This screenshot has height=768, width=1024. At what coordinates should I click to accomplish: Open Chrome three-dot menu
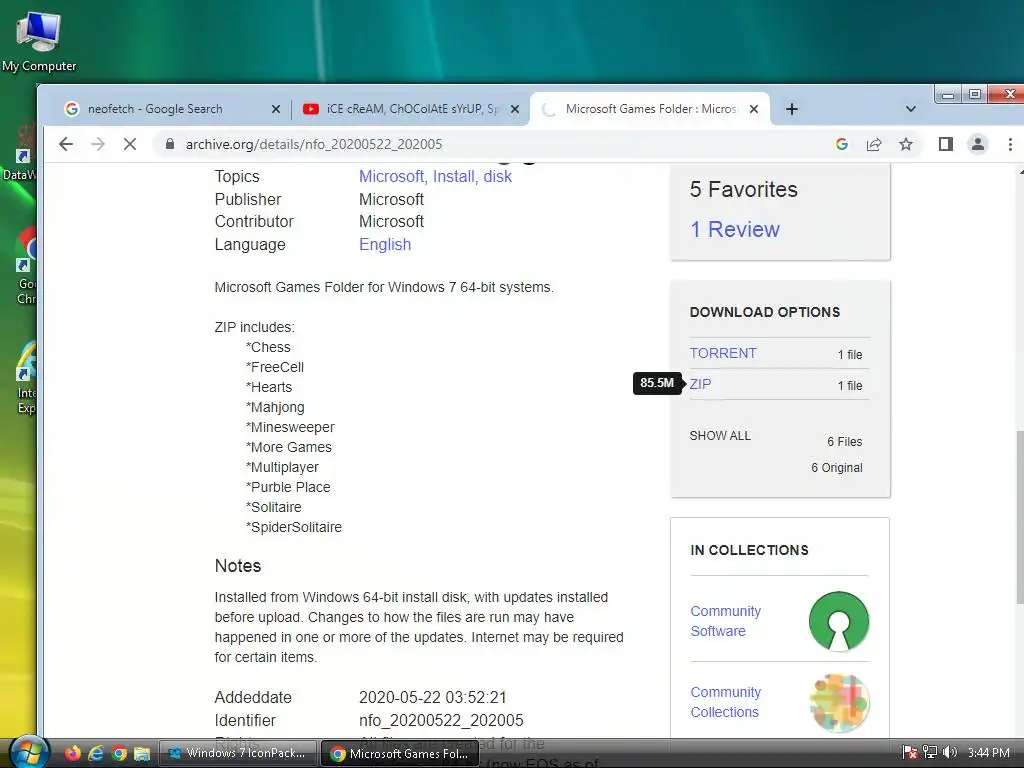(x=1010, y=144)
